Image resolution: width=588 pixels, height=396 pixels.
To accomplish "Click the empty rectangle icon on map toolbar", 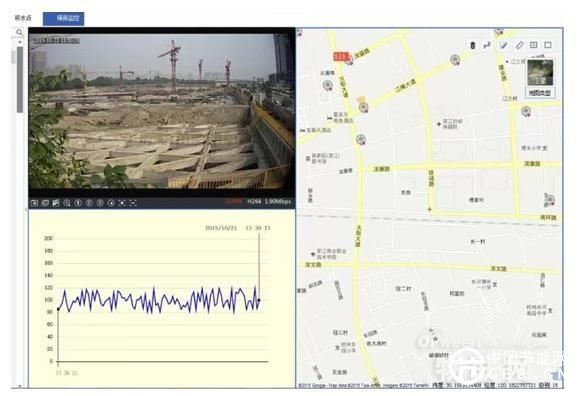I will [548, 45].
